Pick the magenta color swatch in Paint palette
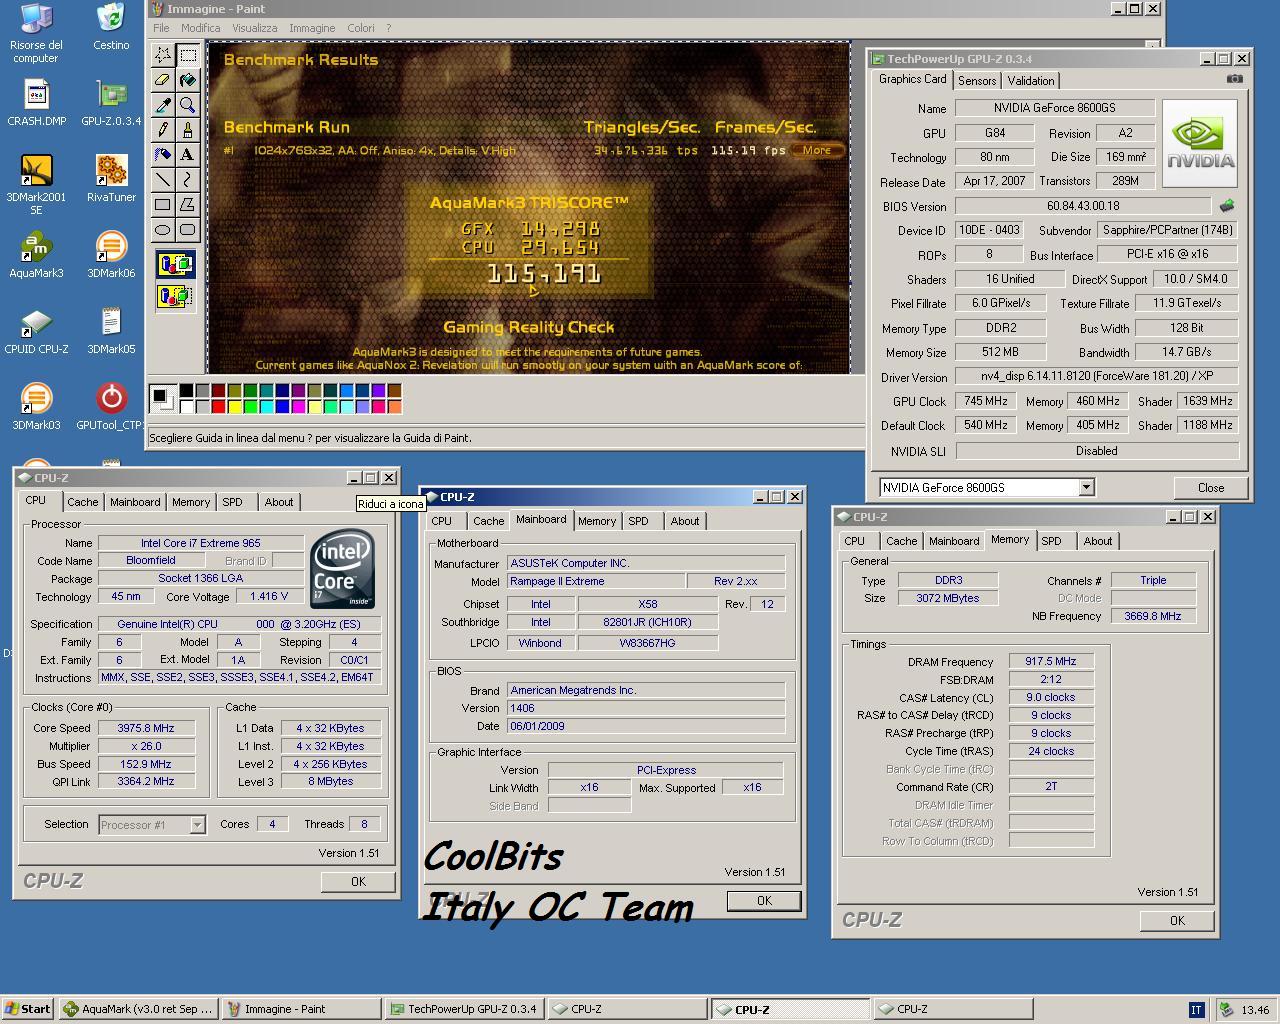The image size is (1280, 1024). pyautogui.click(x=298, y=406)
